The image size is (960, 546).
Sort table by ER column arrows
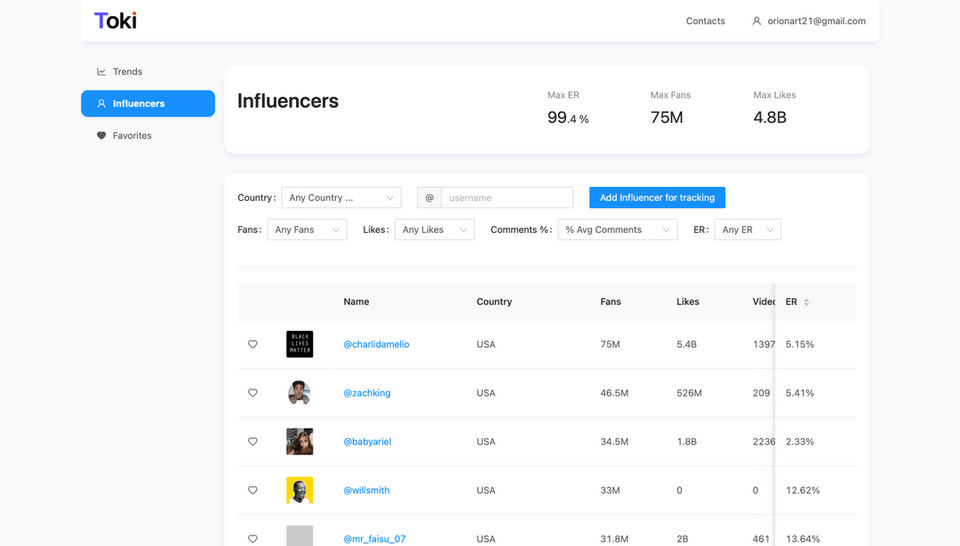pos(806,302)
